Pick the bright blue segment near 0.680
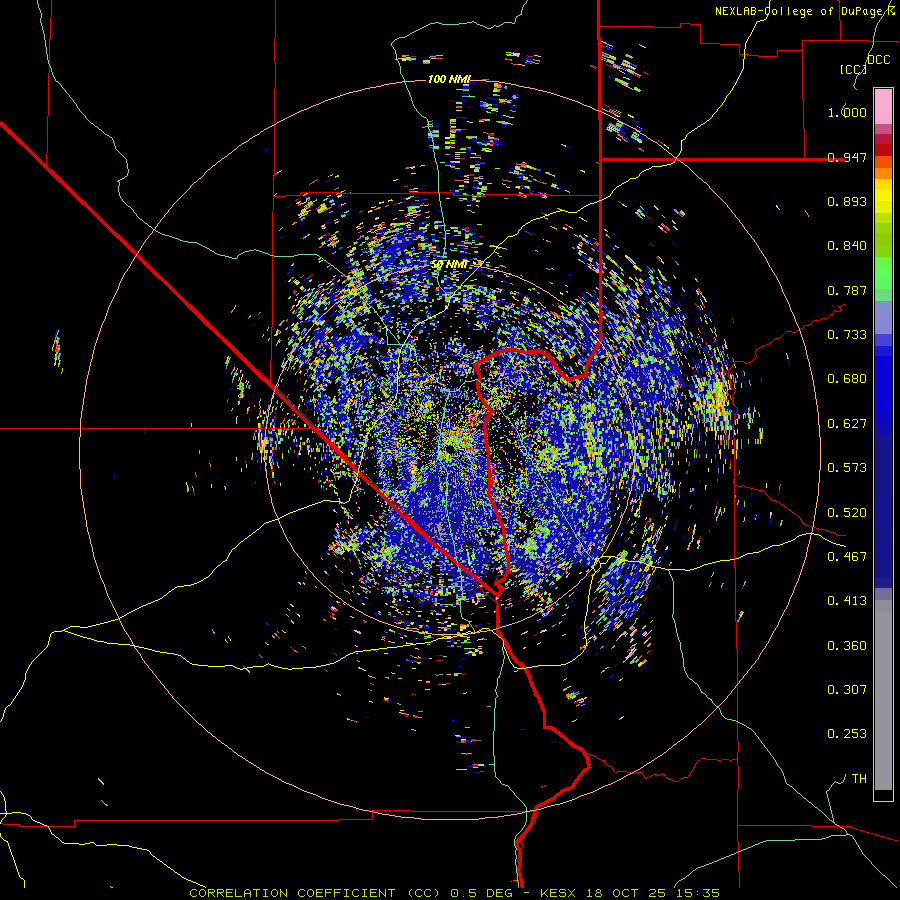Screen dimensions: 900x900 [x=883, y=385]
